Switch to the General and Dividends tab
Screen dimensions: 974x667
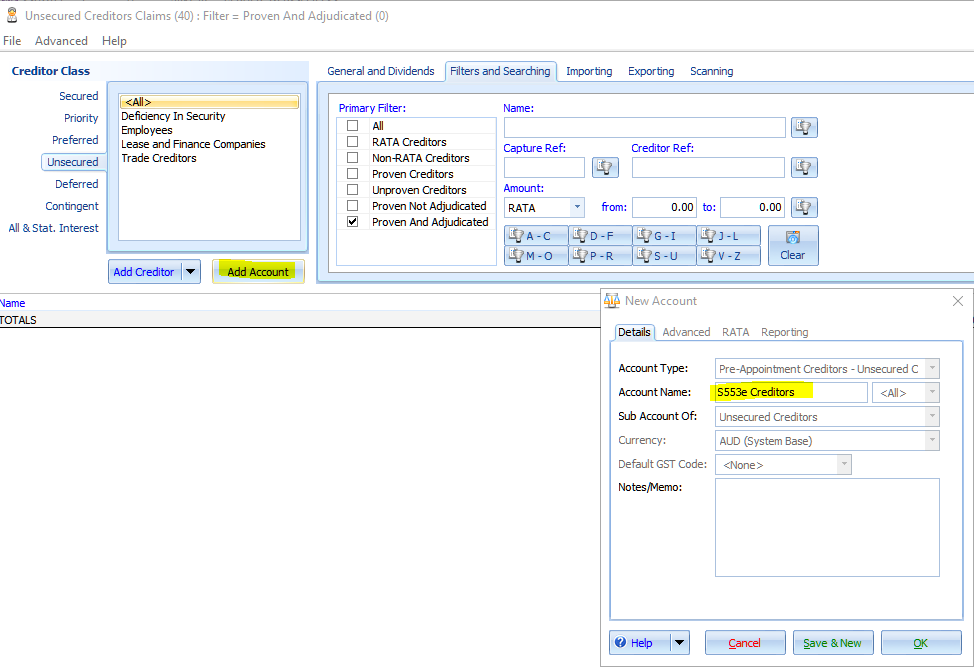point(380,71)
